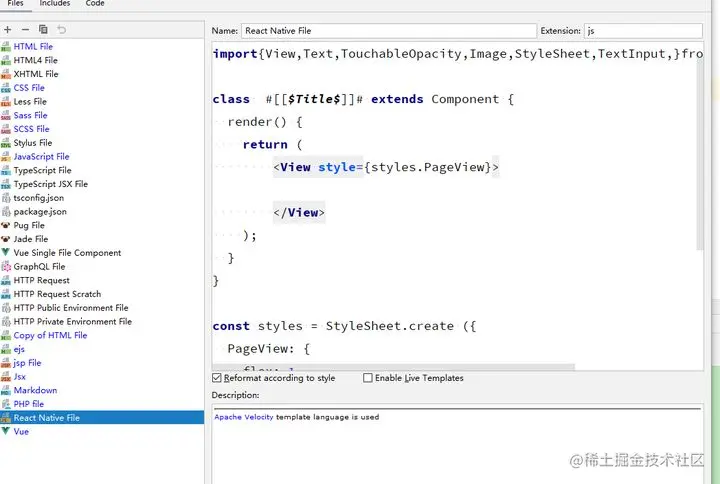Select HTTP Private Environment File template

point(73,321)
